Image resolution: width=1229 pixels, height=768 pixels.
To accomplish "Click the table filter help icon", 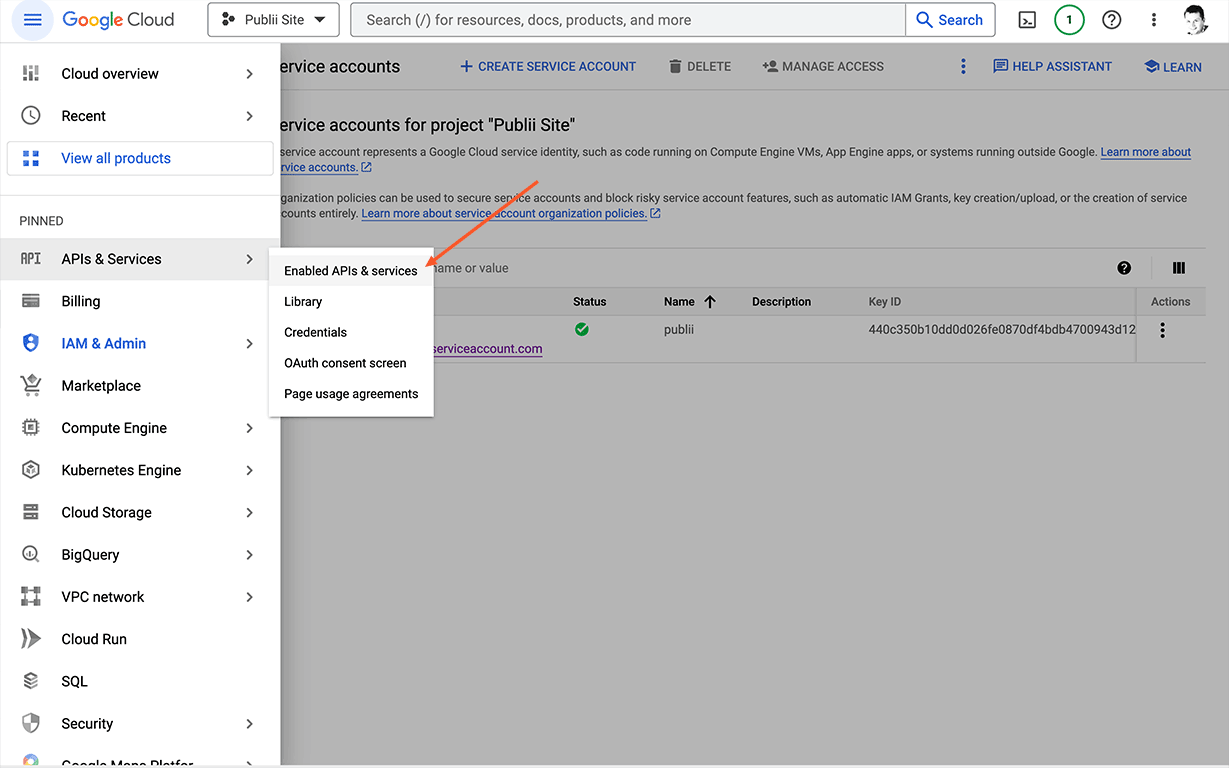I will tap(1124, 268).
